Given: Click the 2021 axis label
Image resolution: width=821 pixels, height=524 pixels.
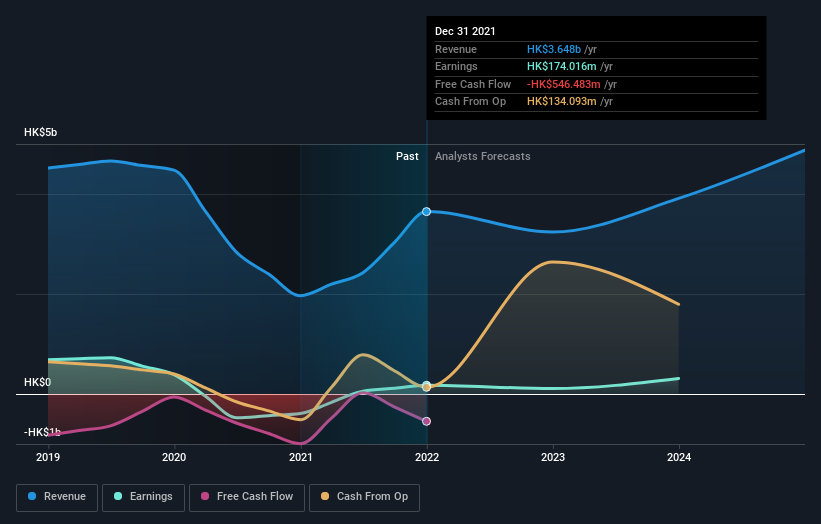Looking at the screenshot, I should (x=301, y=457).
